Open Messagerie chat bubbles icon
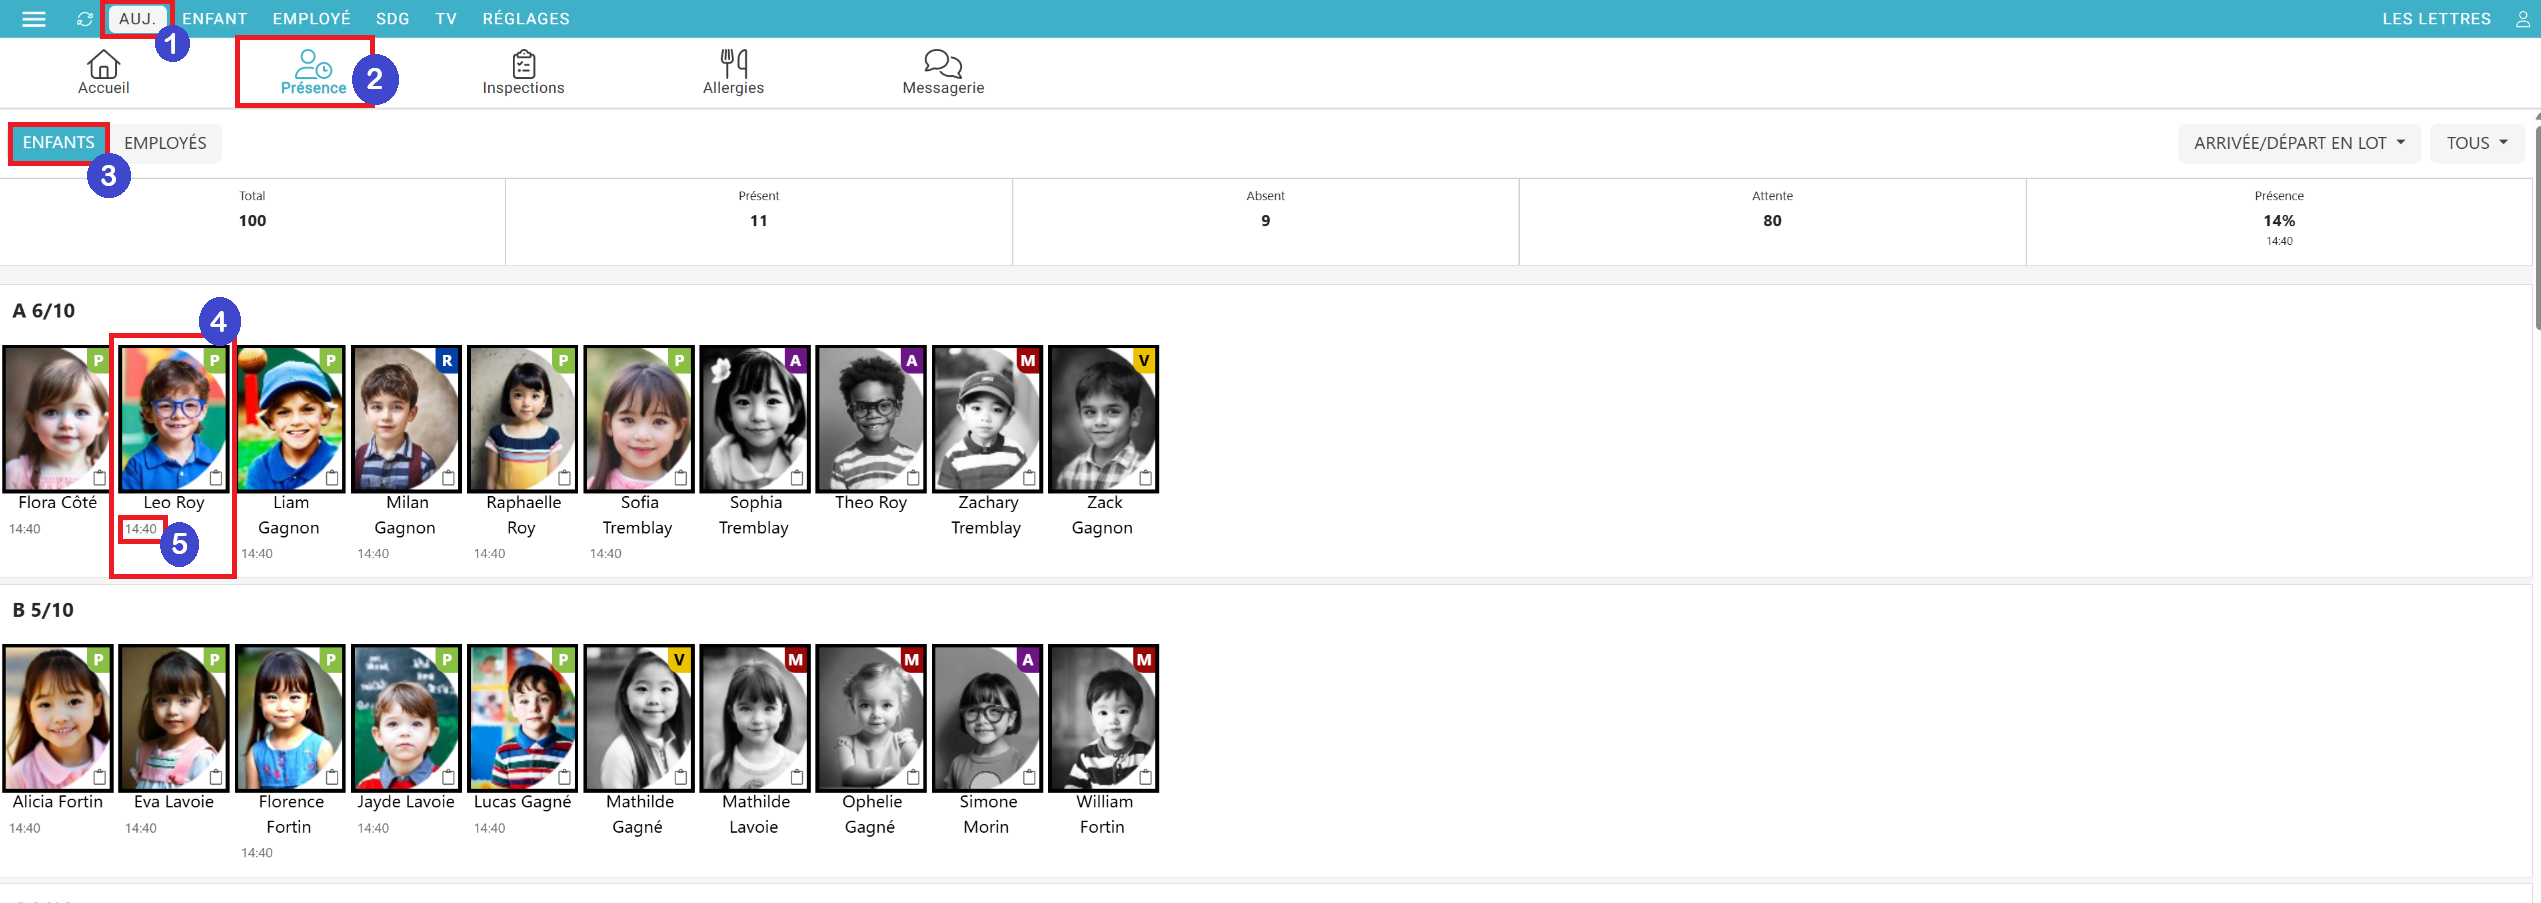This screenshot has width=2541, height=903. [x=942, y=64]
